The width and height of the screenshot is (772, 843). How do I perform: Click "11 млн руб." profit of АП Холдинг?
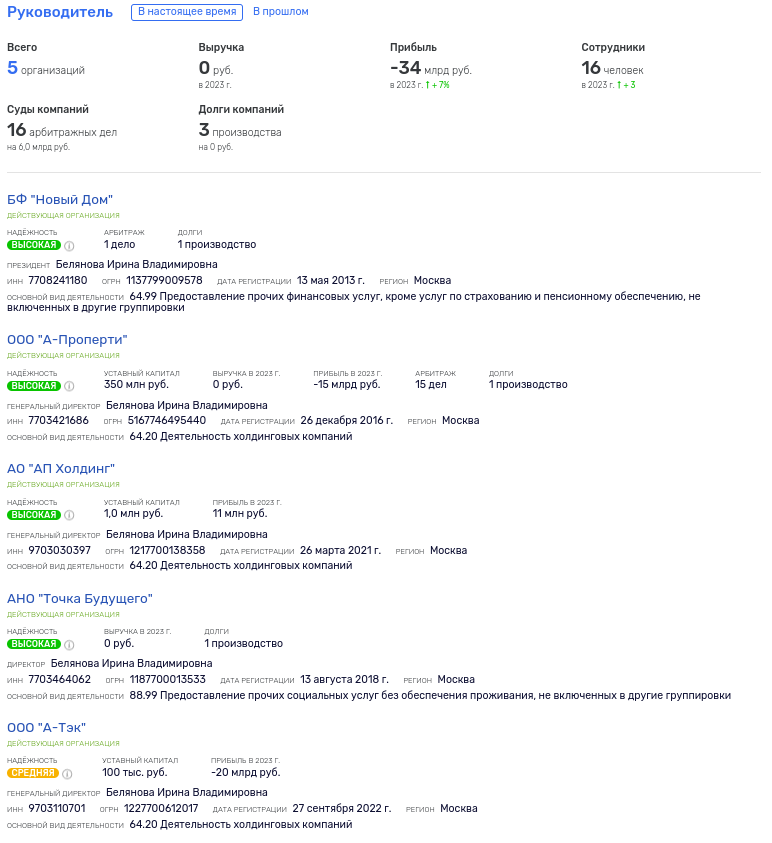coord(240,513)
